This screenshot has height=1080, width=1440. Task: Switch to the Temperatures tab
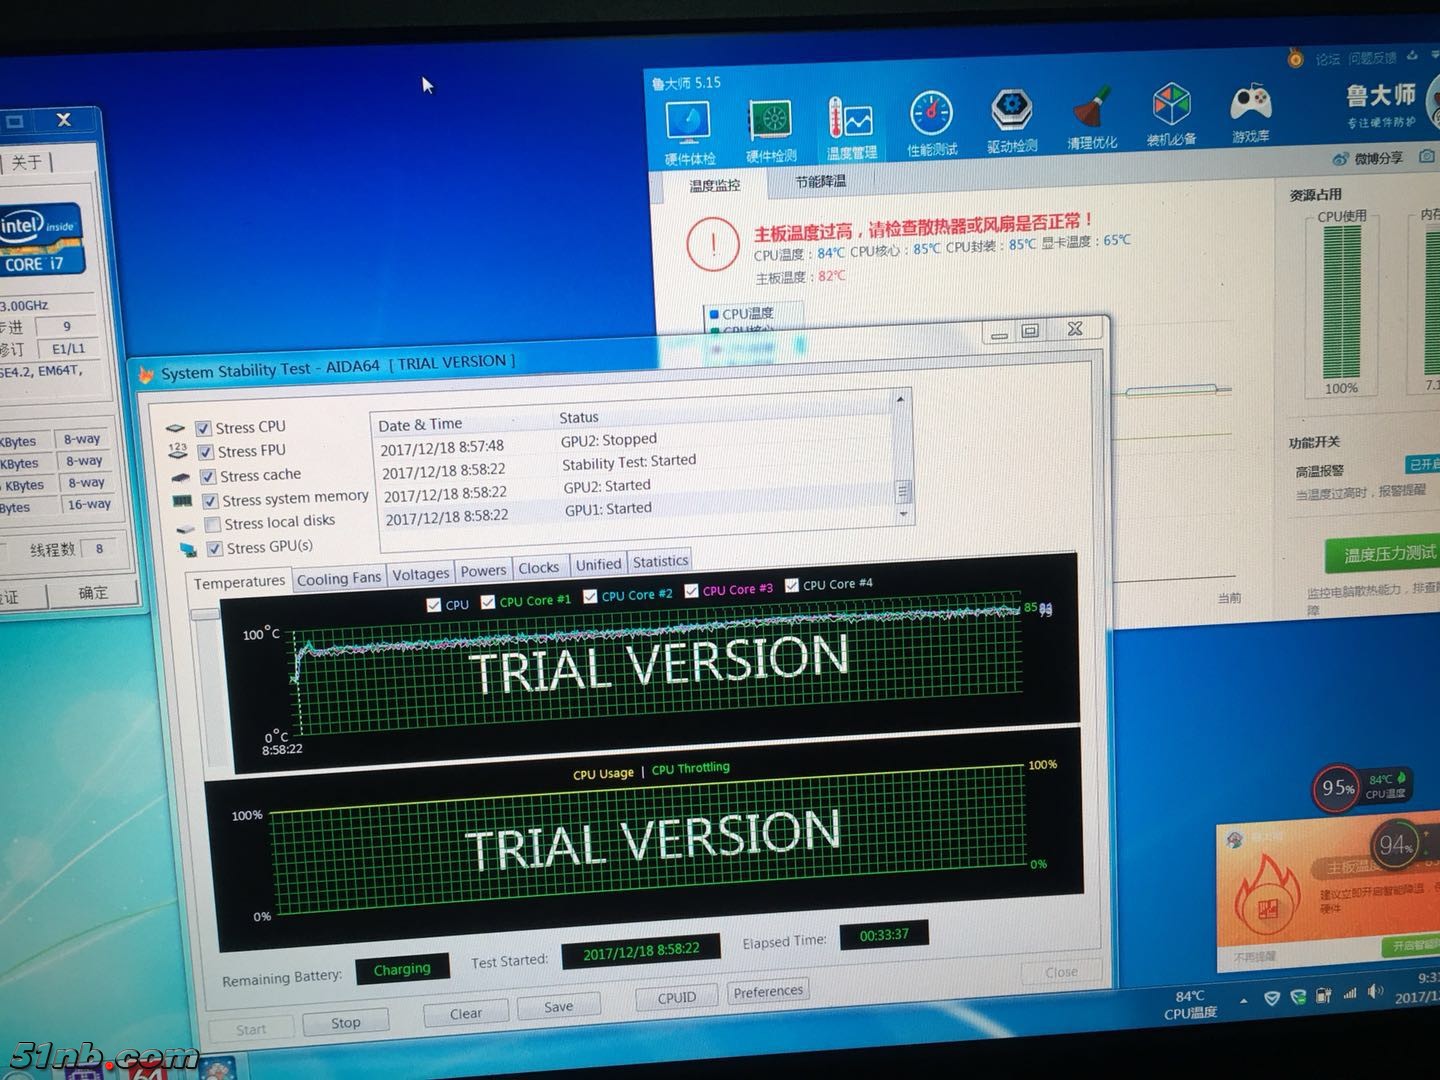click(239, 583)
